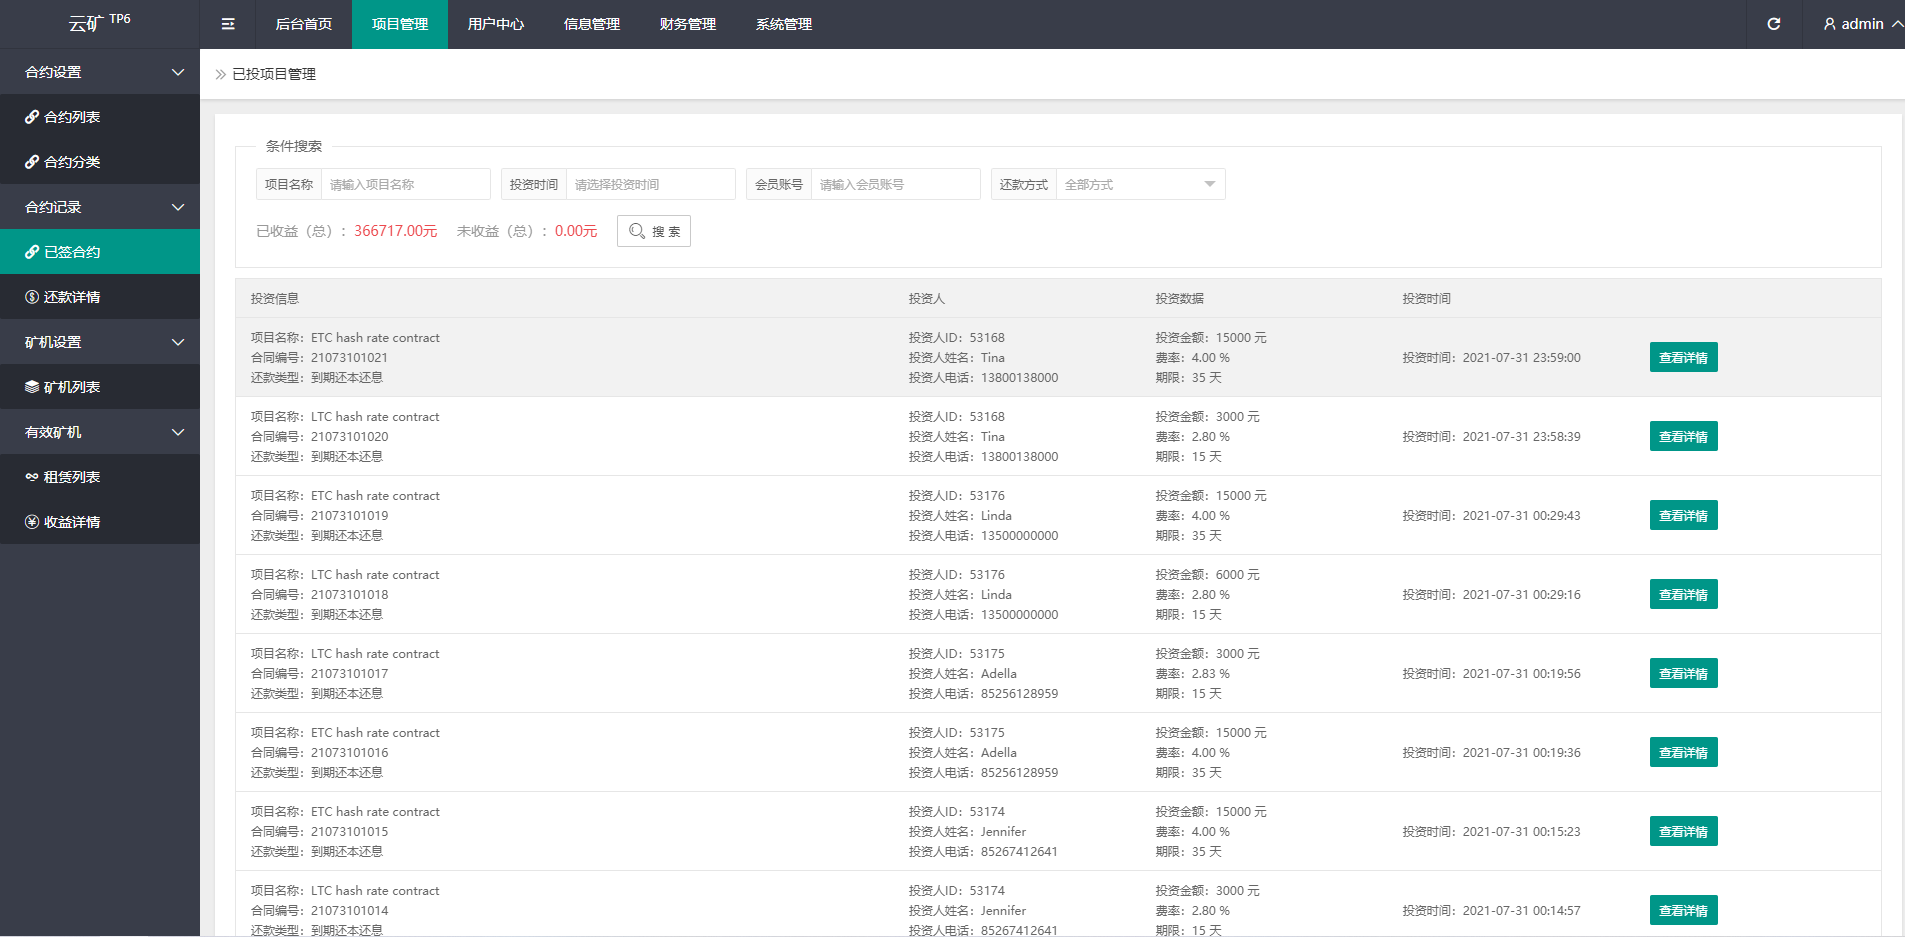Viewport: 1905px width, 937px height.
Task: Click the 366717.00元 total earned value
Action: pyautogui.click(x=396, y=231)
